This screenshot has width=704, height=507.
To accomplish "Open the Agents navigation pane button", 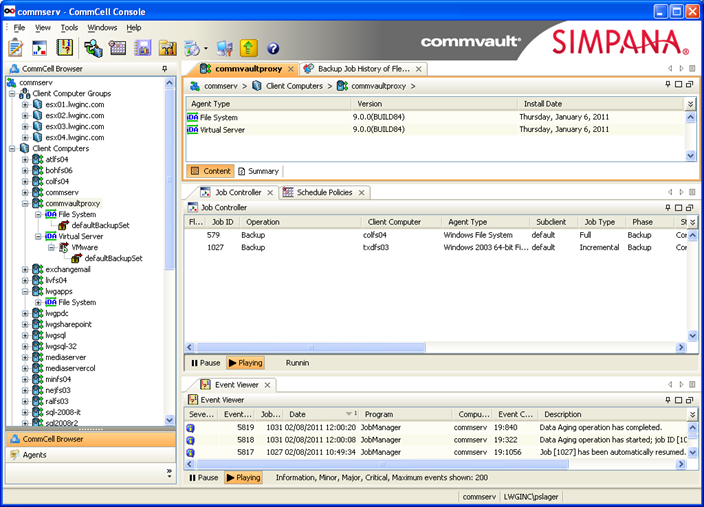I will [x=90, y=455].
